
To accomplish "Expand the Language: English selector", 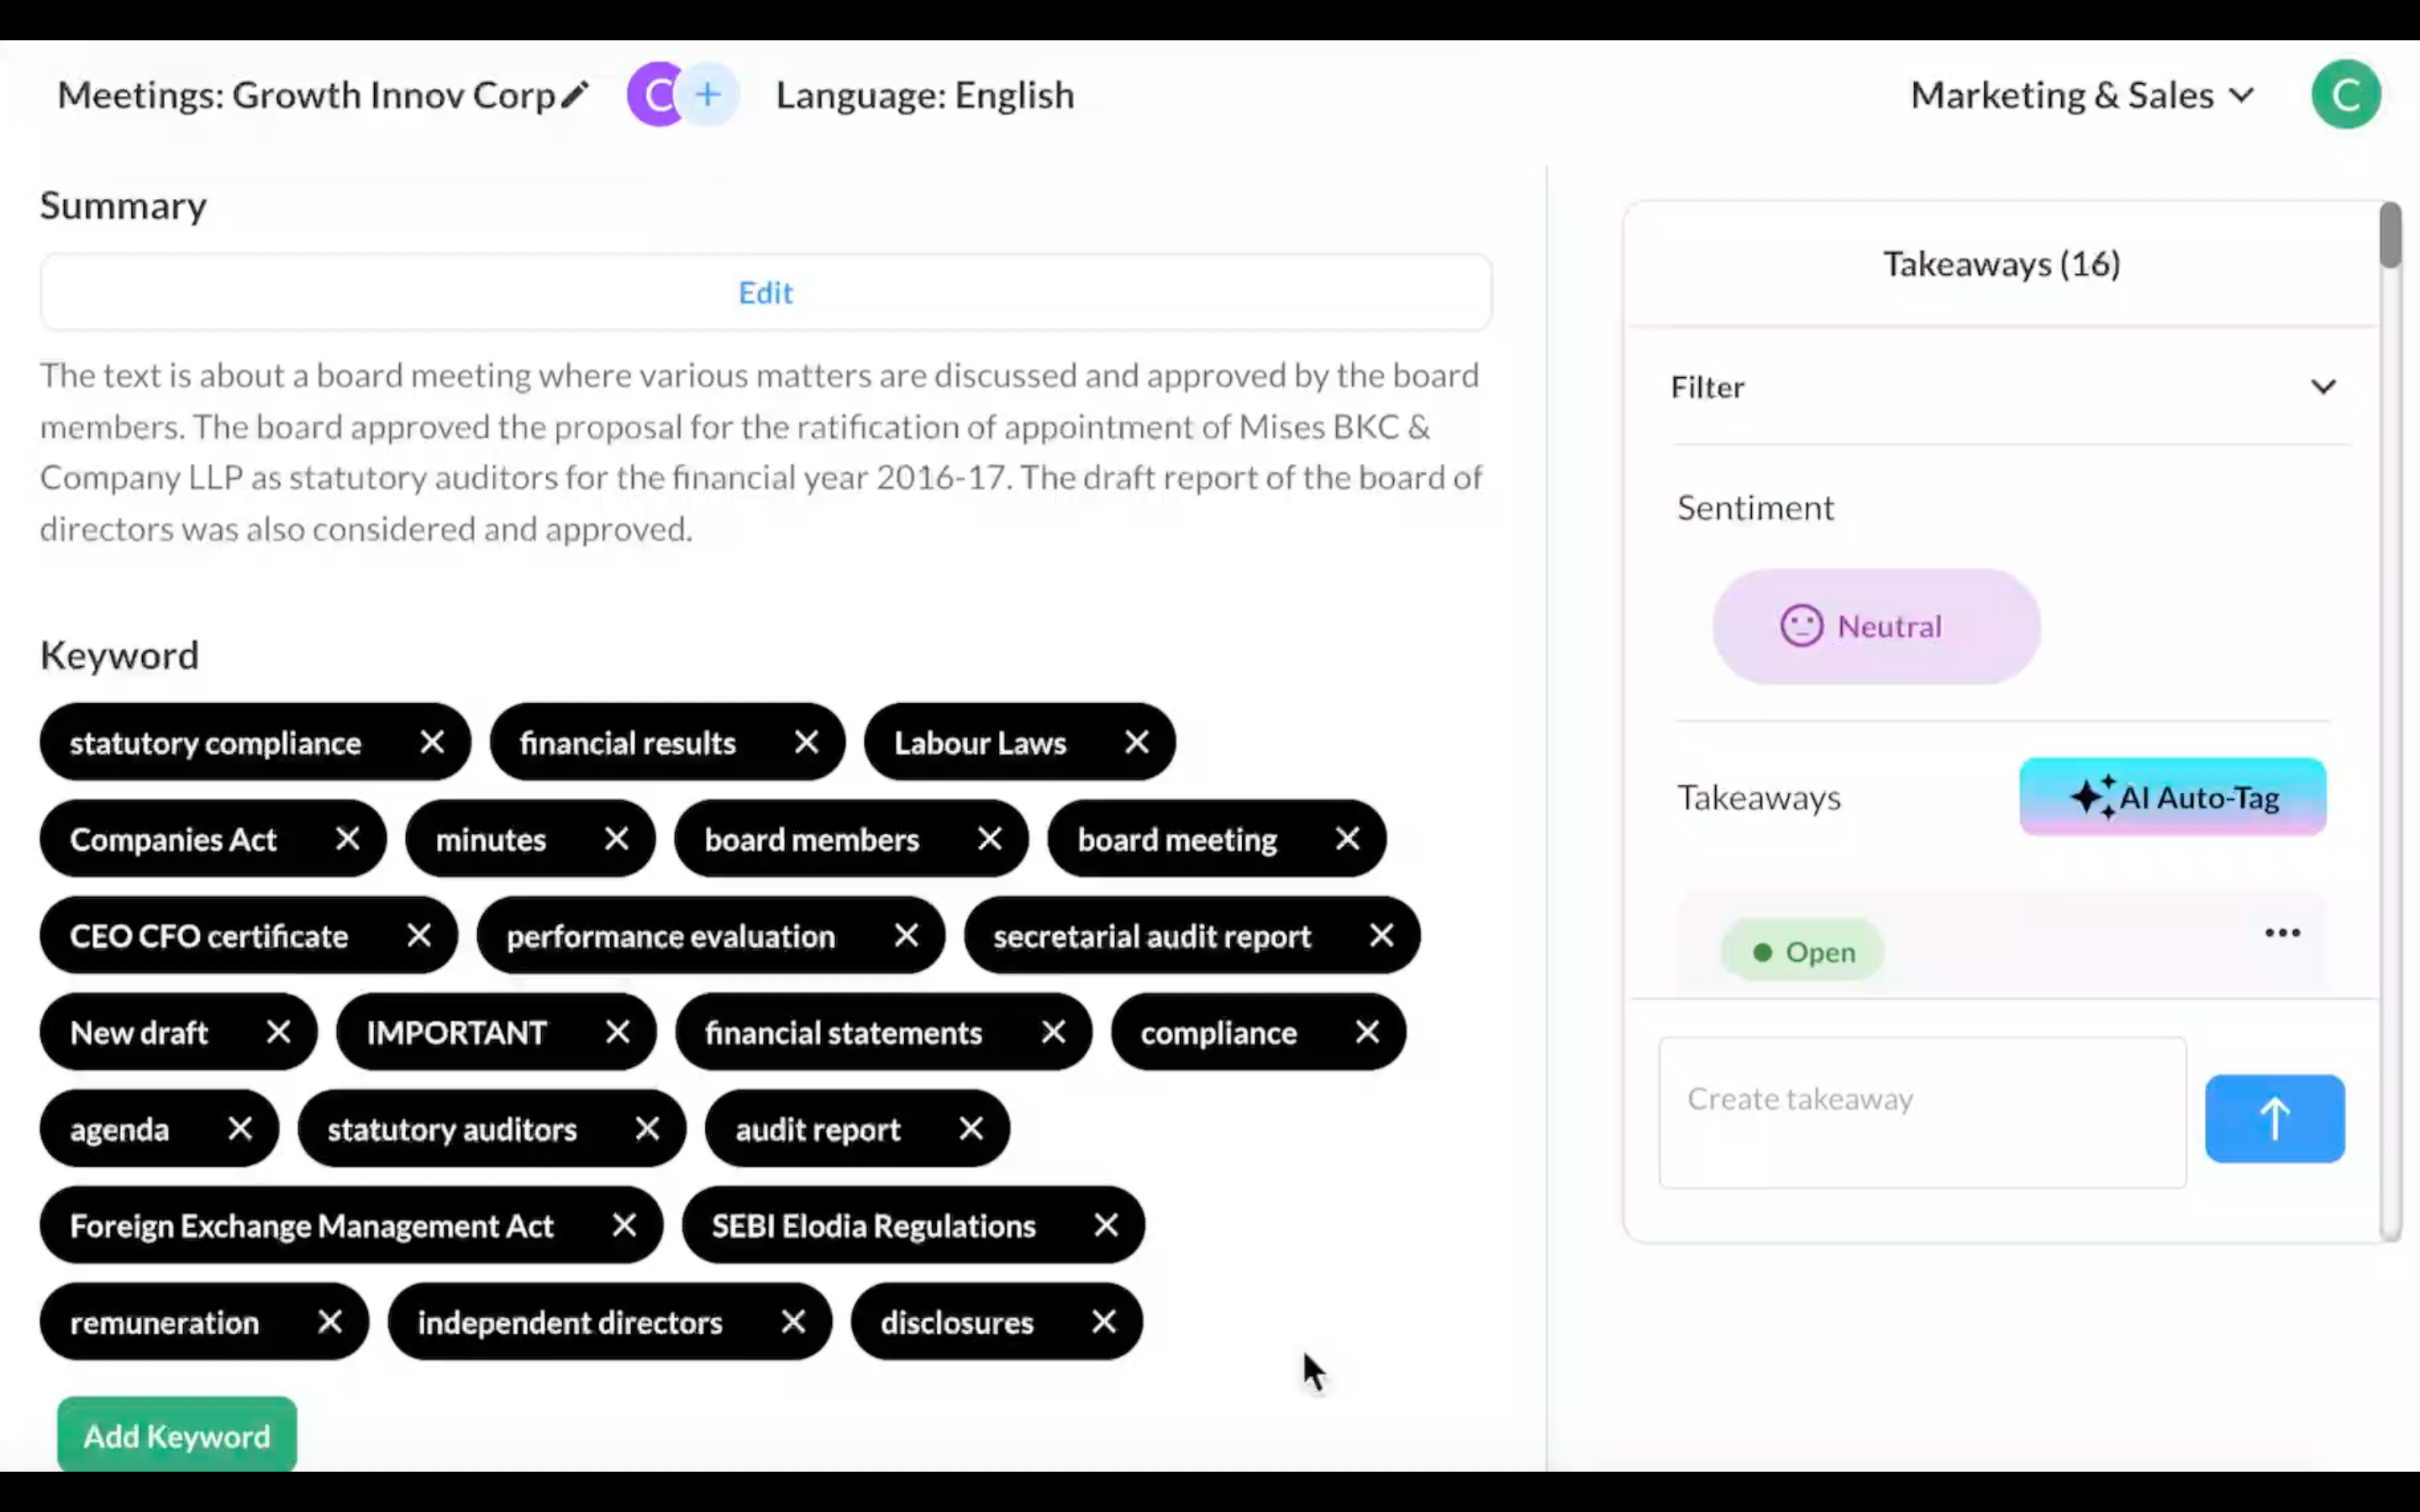I will 925,92.
